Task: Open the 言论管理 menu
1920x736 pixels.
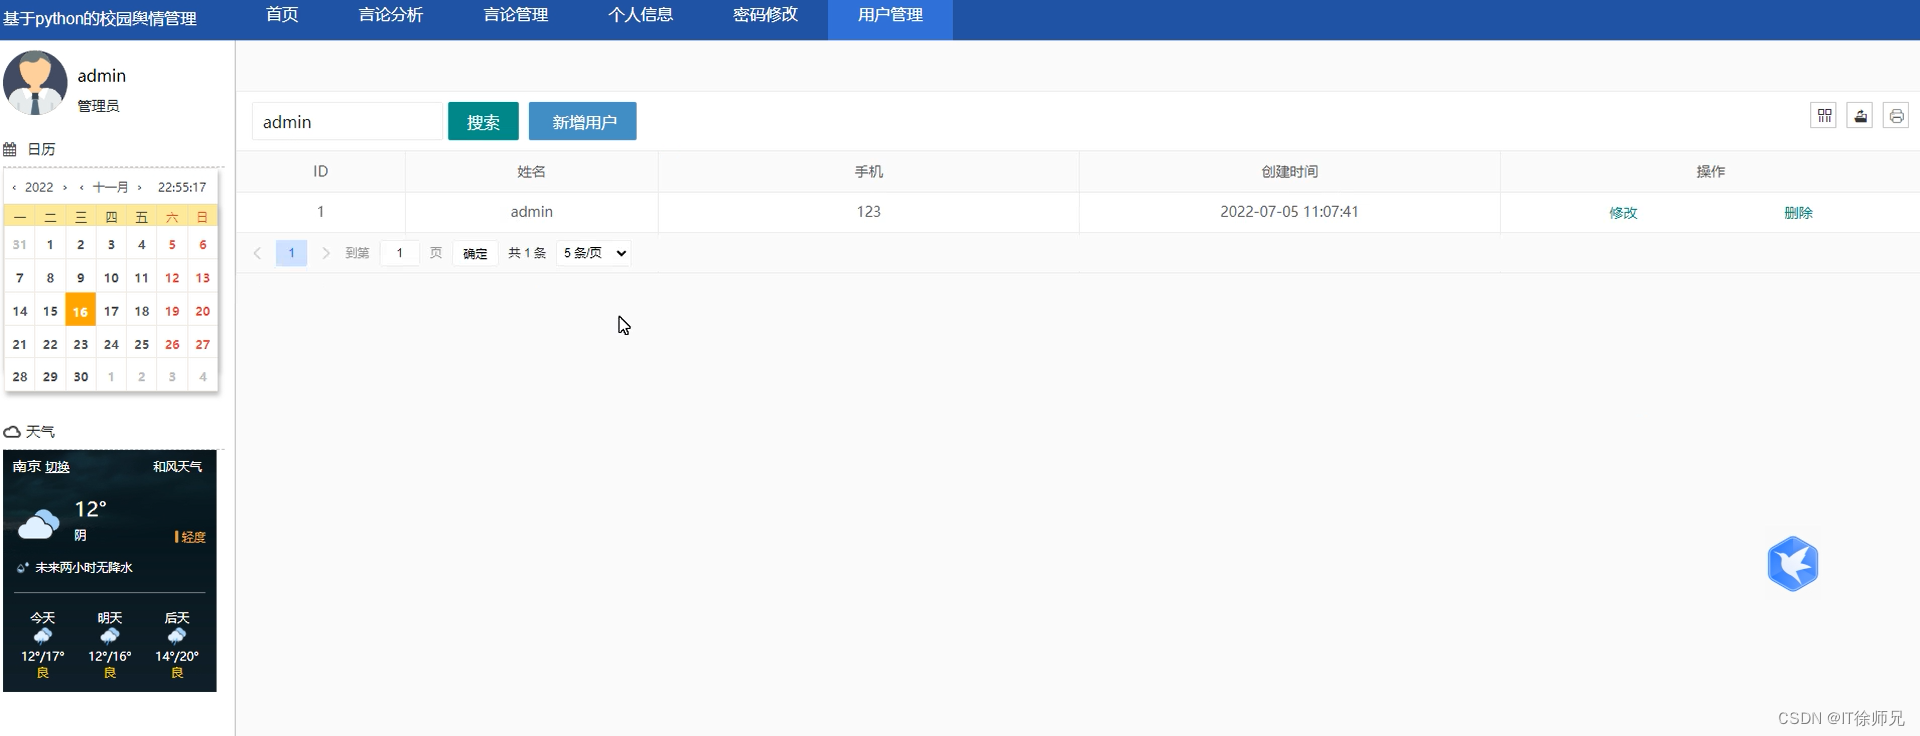Action: 516,15
